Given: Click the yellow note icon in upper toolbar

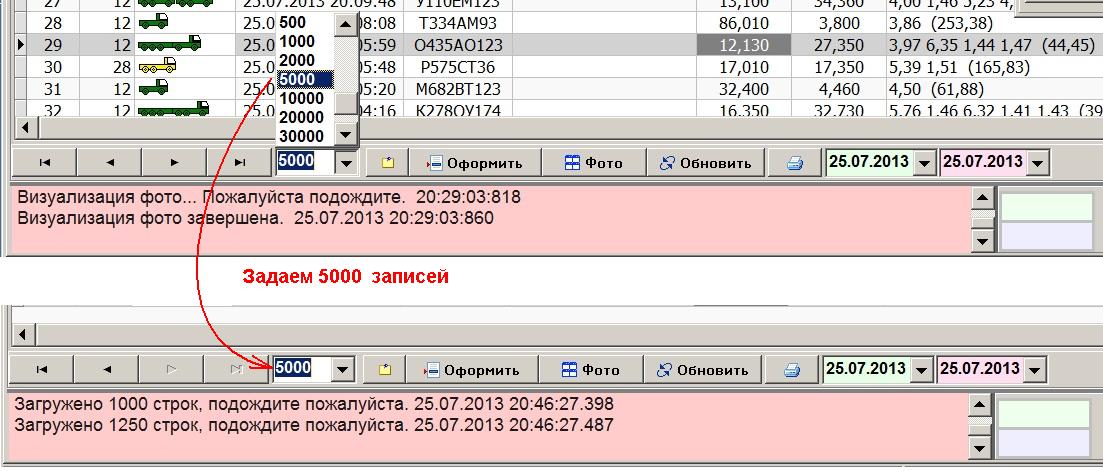Looking at the screenshot, I should (x=387, y=163).
